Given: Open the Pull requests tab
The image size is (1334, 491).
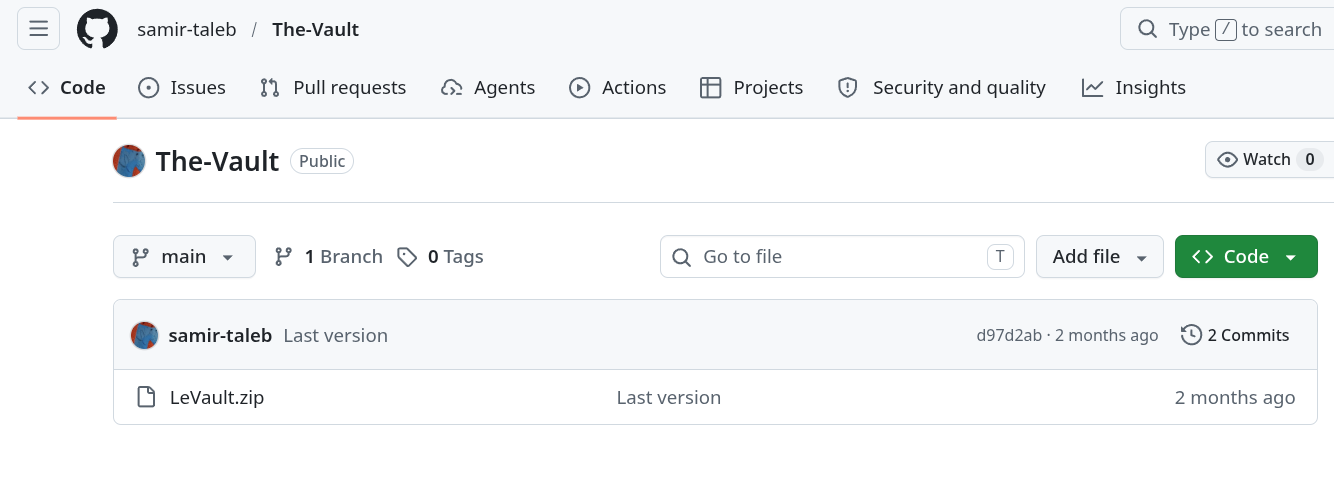Looking at the screenshot, I should 333,88.
